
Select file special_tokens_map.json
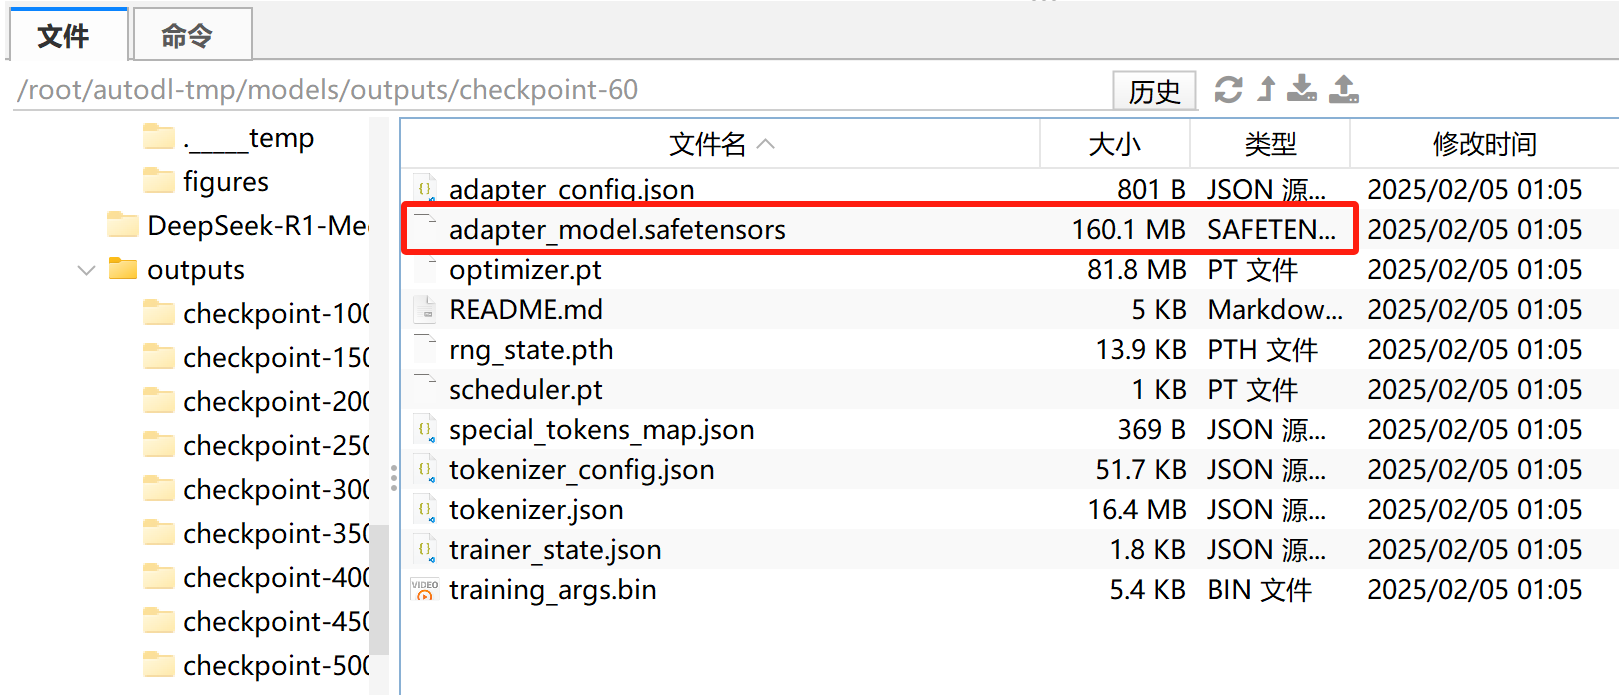point(602,430)
